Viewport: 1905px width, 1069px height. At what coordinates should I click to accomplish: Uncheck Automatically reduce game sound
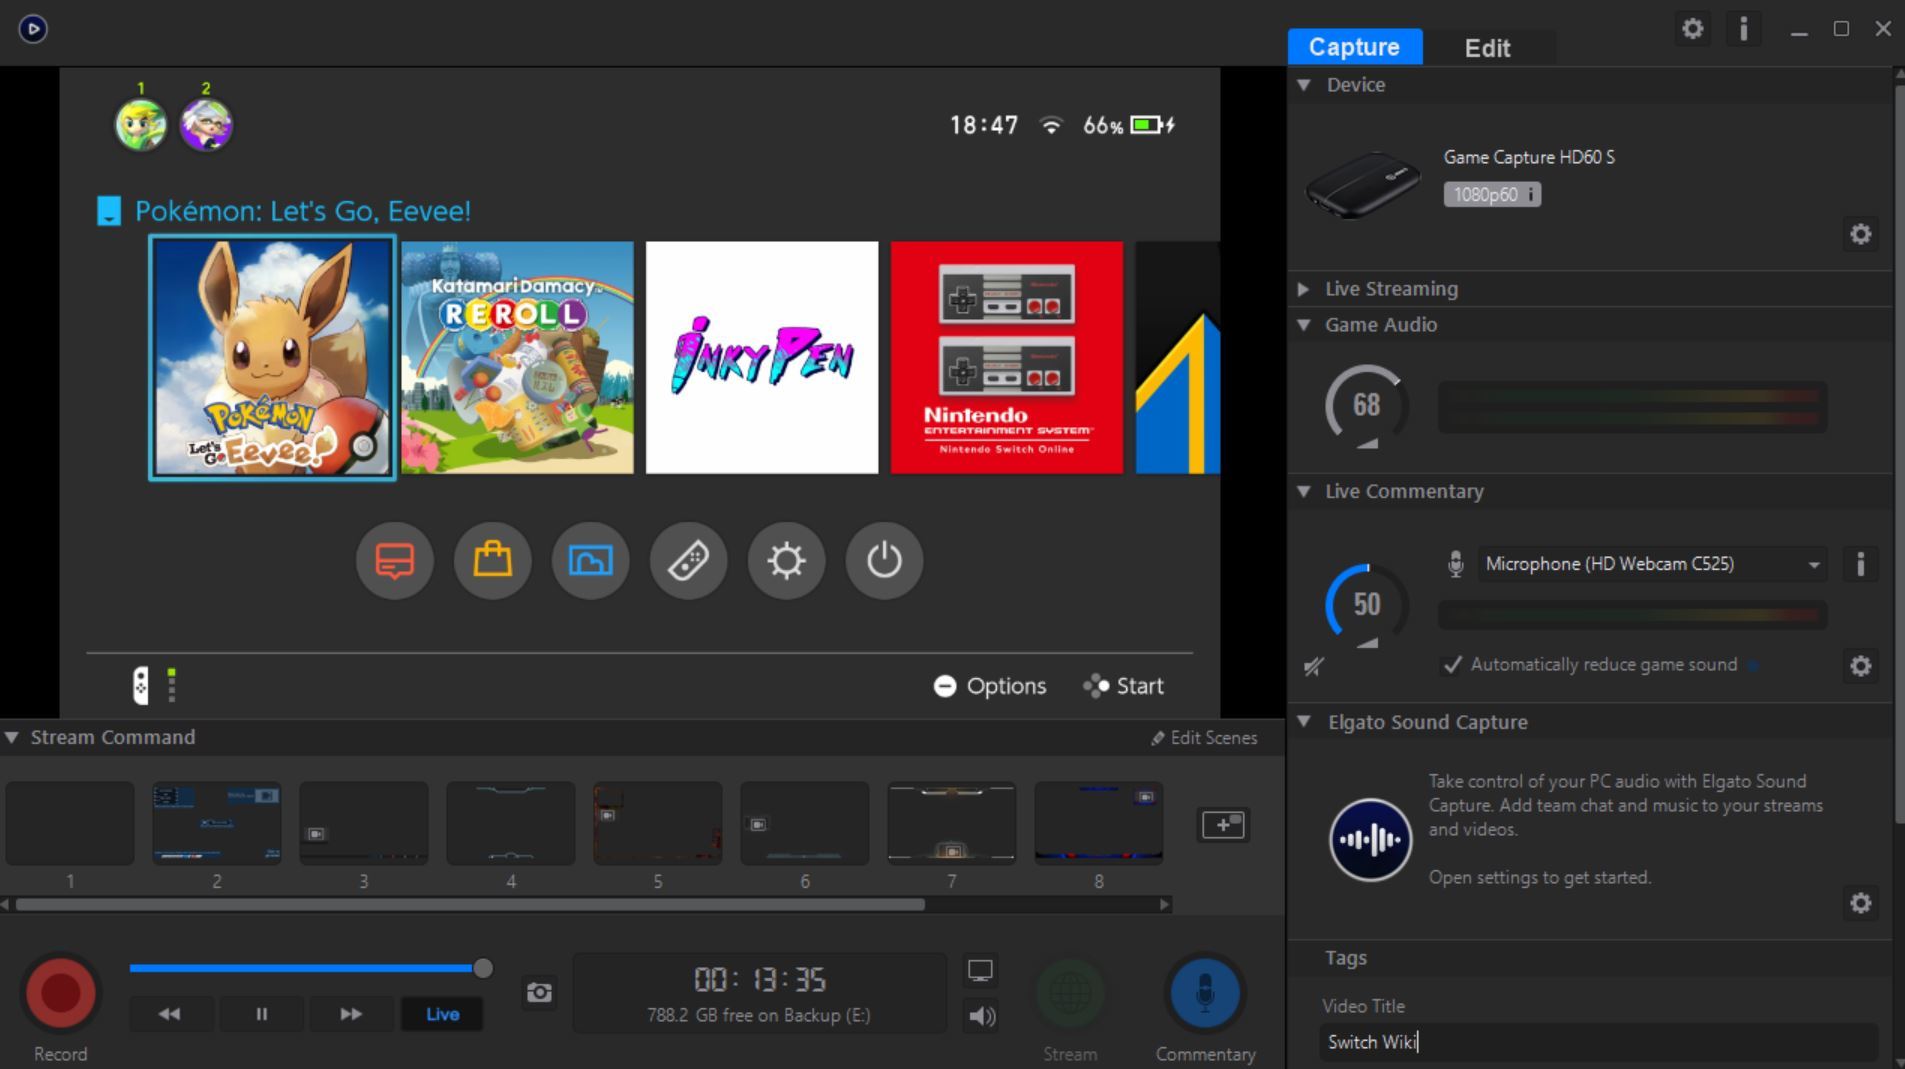1452,665
